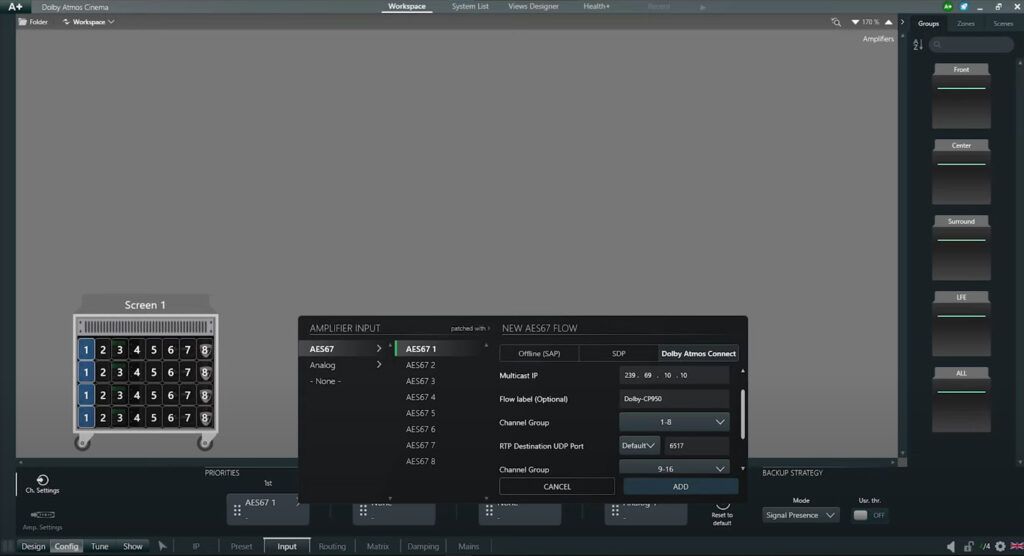This screenshot has width=1024, height=556.
Task: Open the Zones tab in side panel
Action: point(966,23)
